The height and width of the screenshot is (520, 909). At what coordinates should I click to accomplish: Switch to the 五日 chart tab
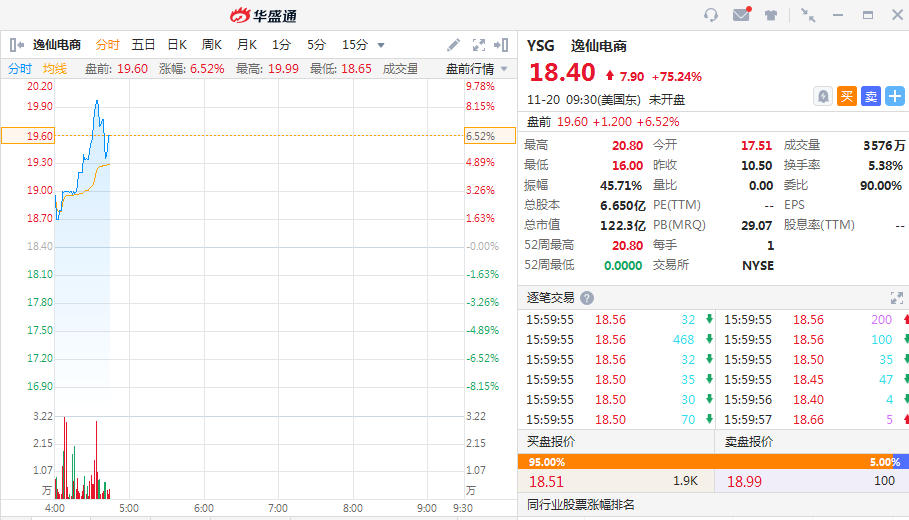143,45
